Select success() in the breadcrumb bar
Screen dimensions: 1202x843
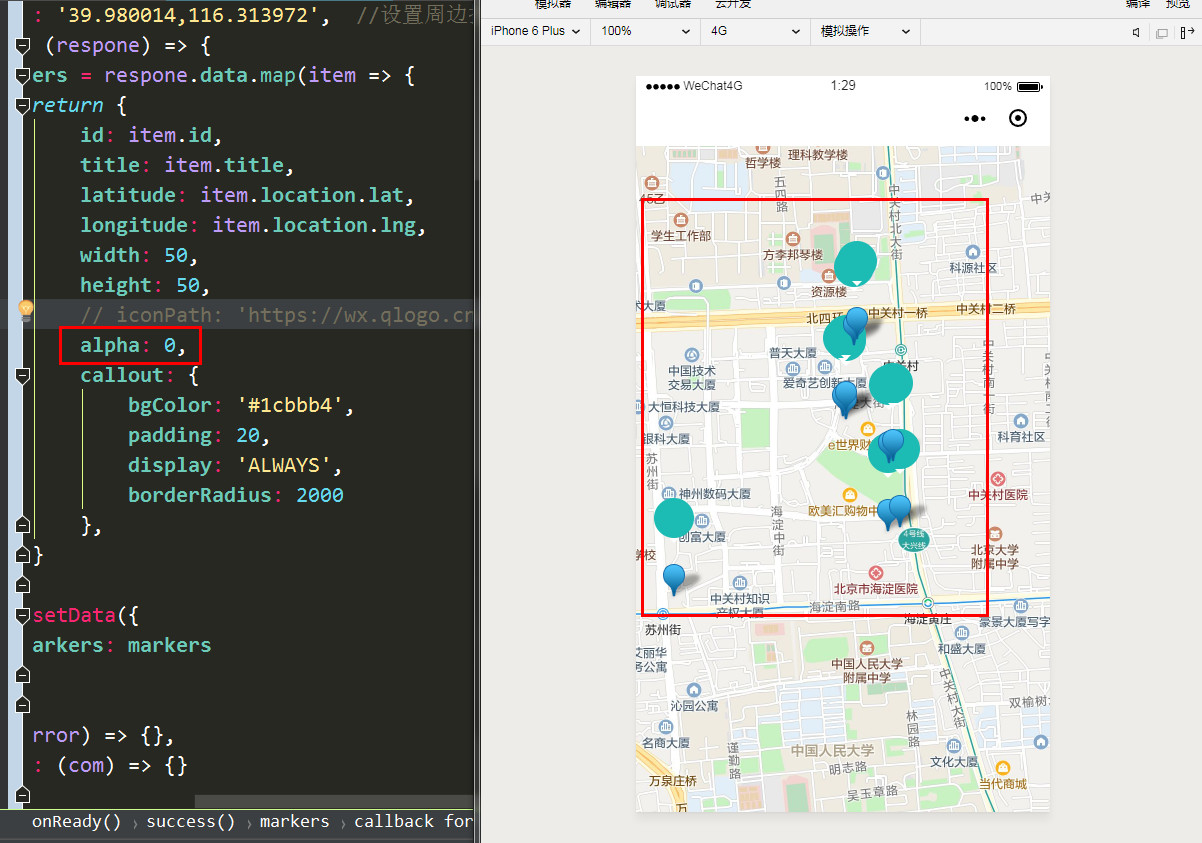click(190, 821)
